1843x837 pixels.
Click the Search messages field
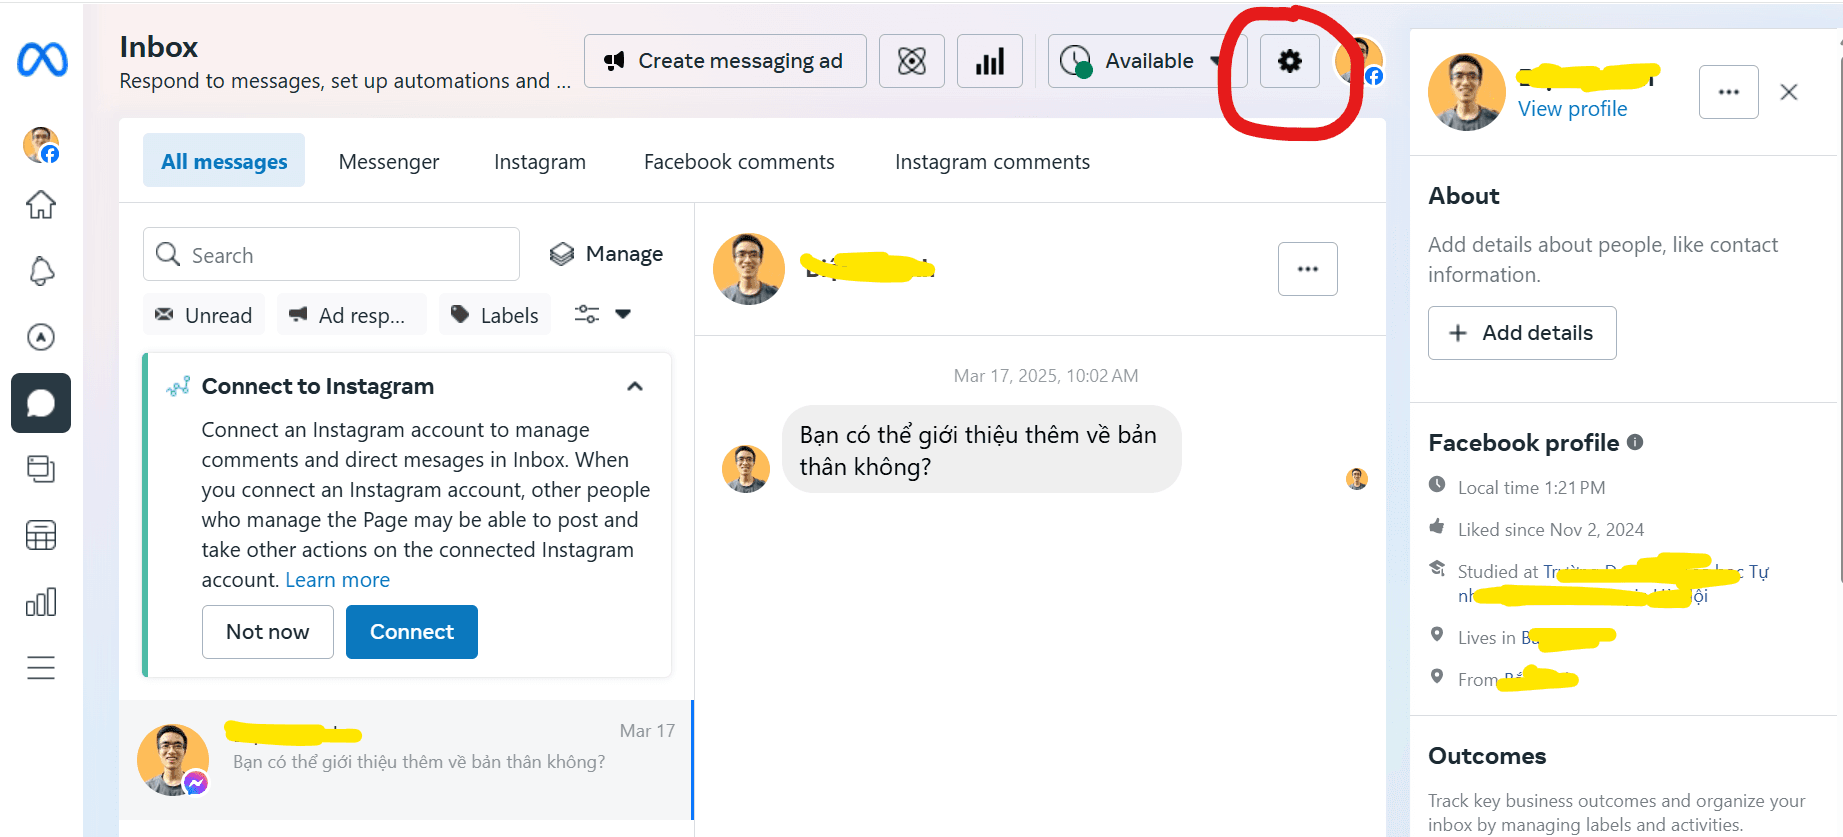point(331,254)
